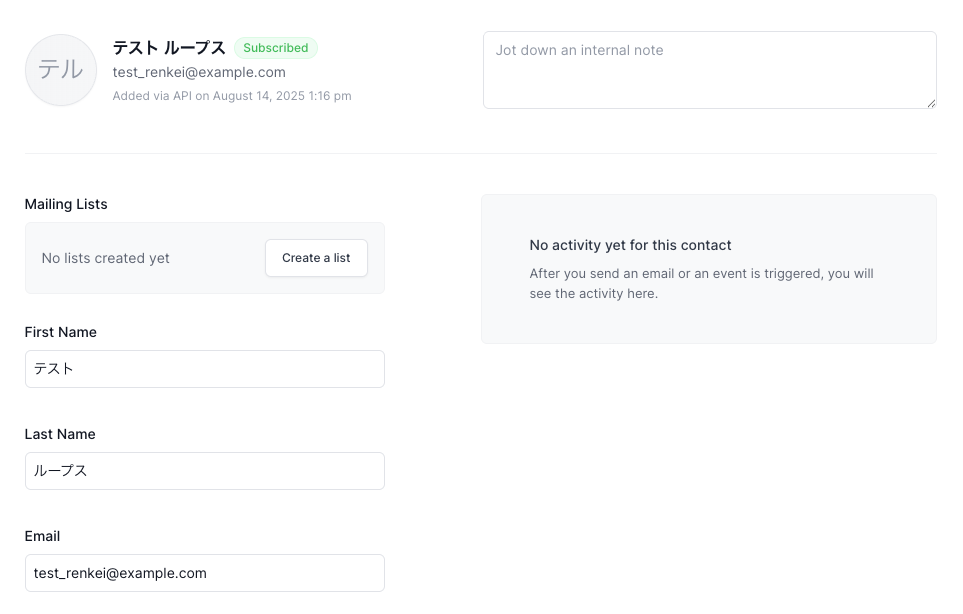
Task: Click the テル avatar circle
Action: 61,70
